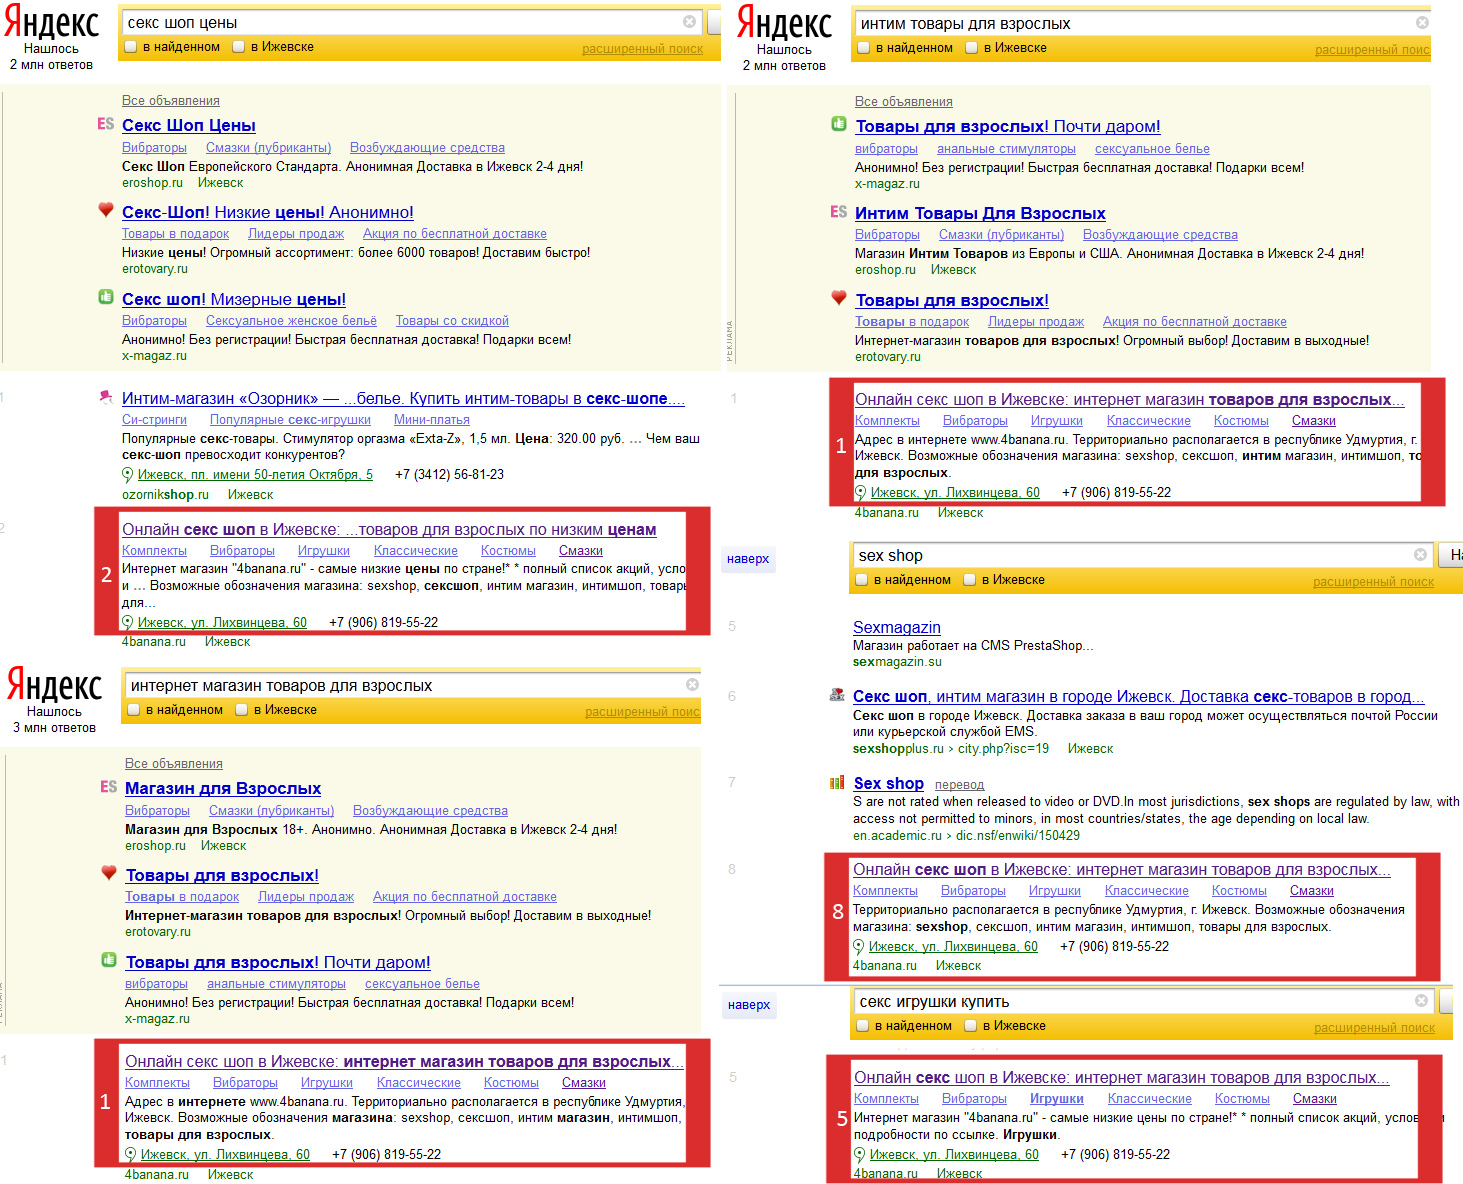
Task: Open 'Интим Товары Для Взрослых' ad title
Action: (x=980, y=213)
